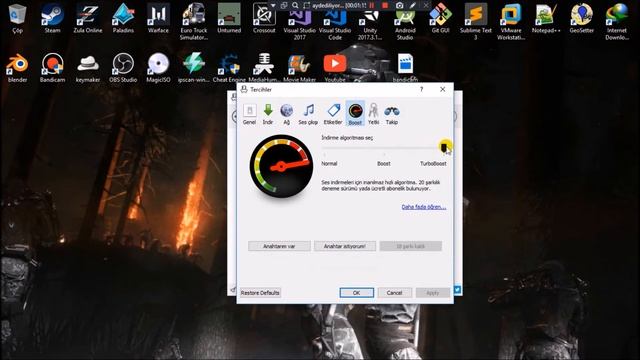
Task: Select the recorder pencil draw tool
Action: [x=413, y=5]
